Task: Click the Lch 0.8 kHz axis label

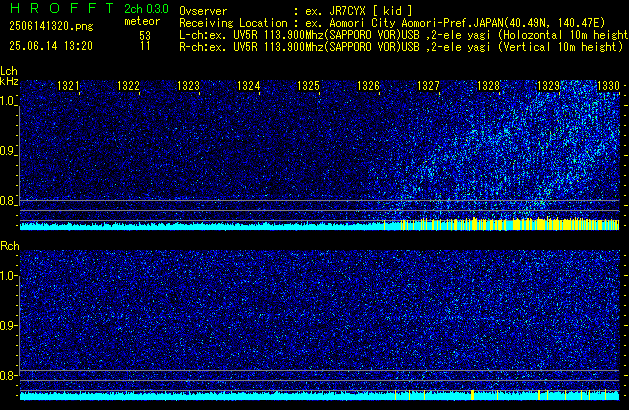Action: pos(8,201)
